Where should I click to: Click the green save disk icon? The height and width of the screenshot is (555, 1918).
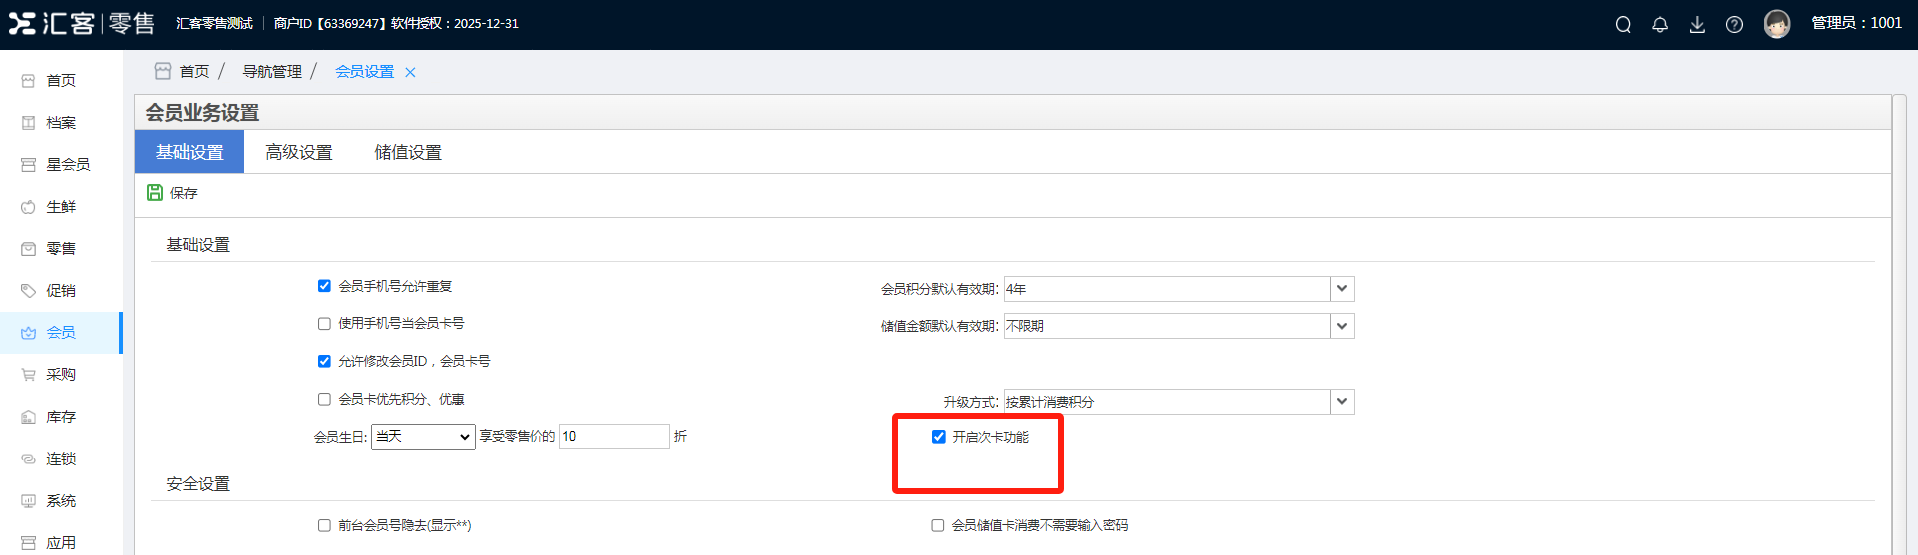click(155, 192)
